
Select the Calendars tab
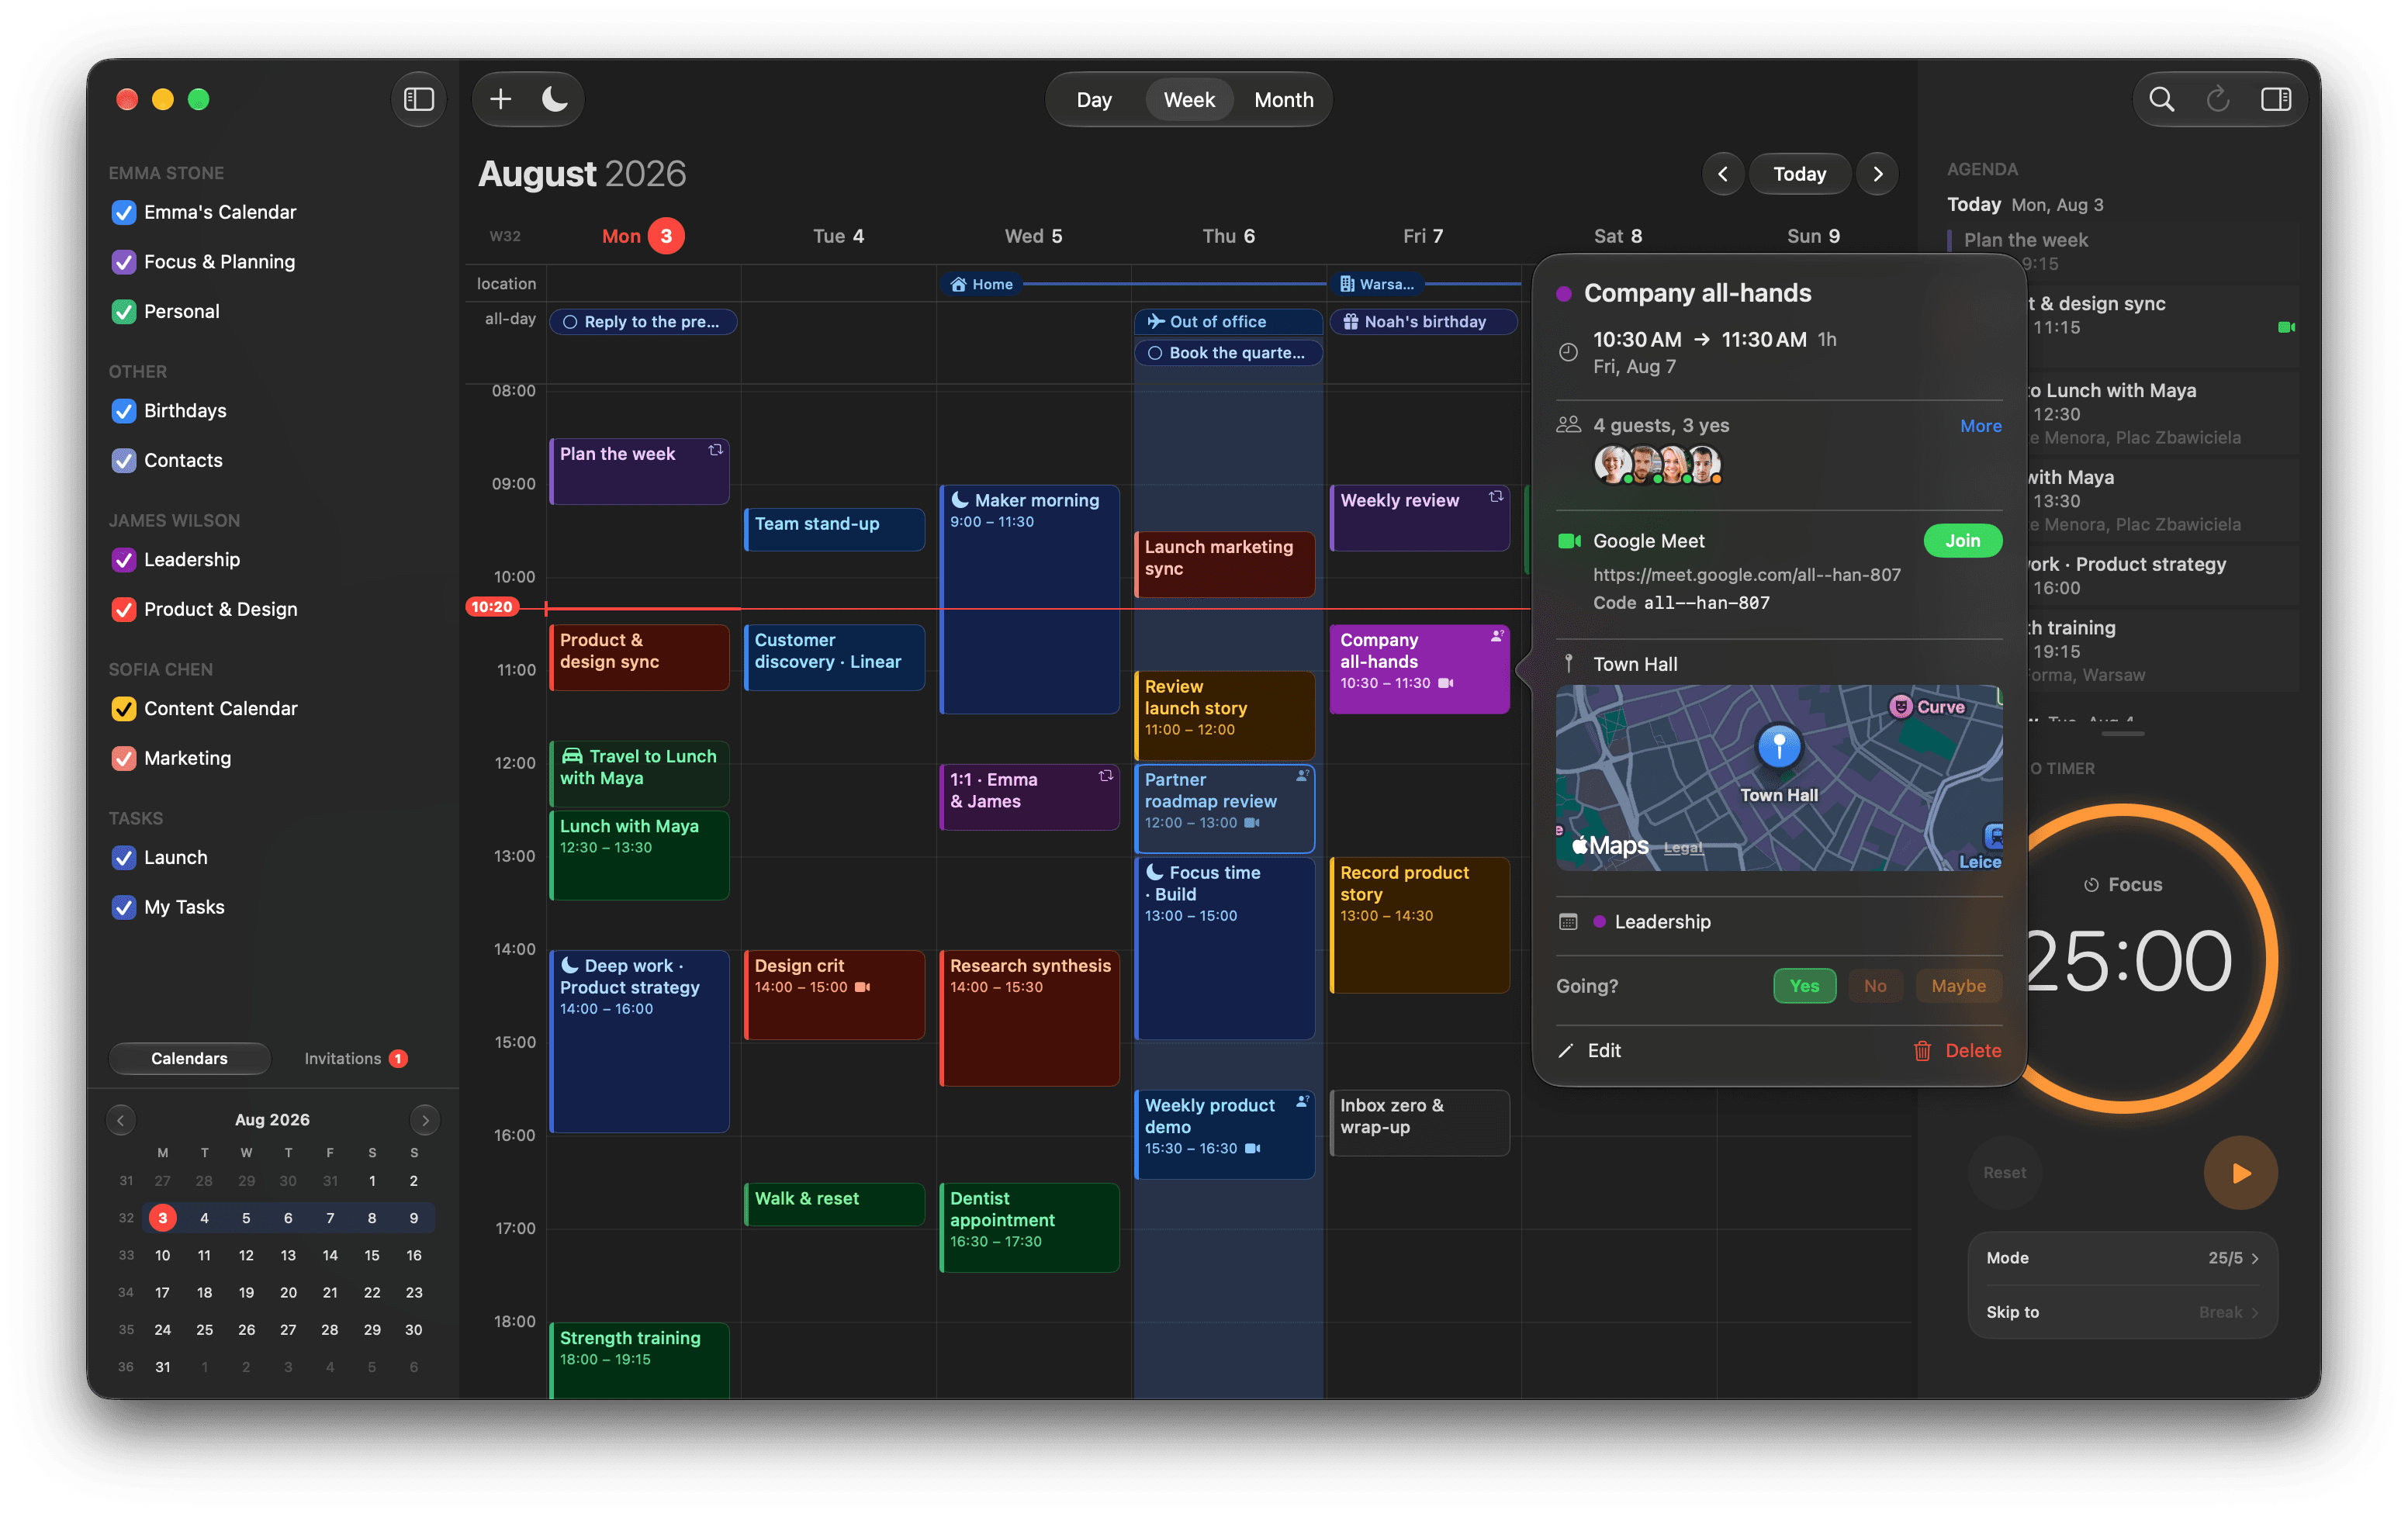[189, 1058]
